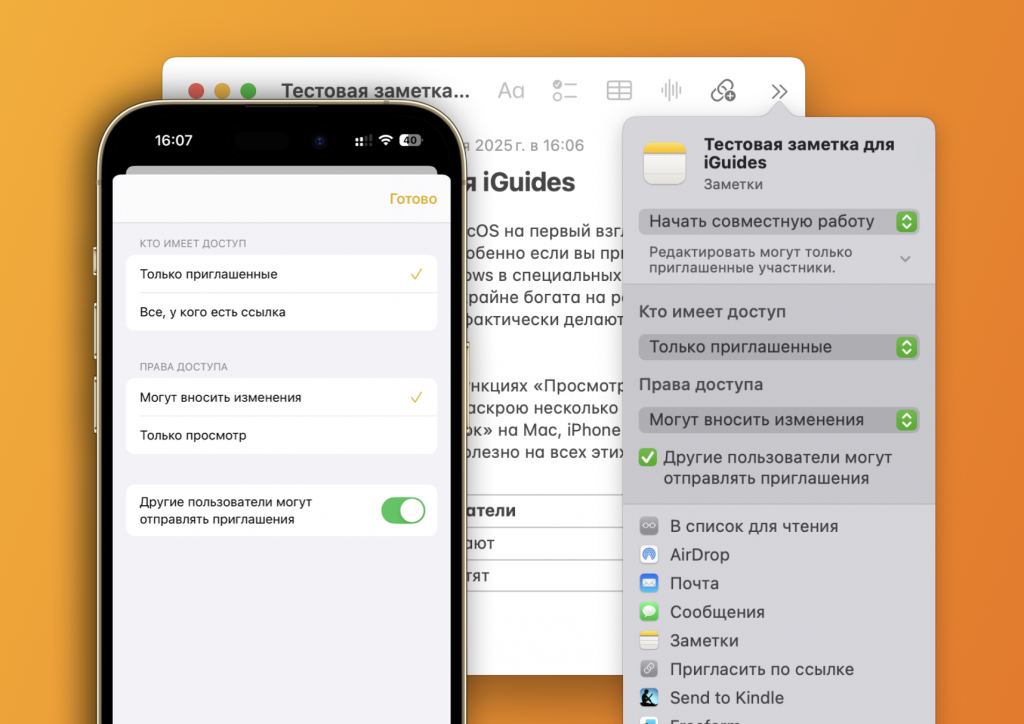Click the note date "2025 г. в 16:06"
The height and width of the screenshot is (724, 1024).
(x=529, y=146)
